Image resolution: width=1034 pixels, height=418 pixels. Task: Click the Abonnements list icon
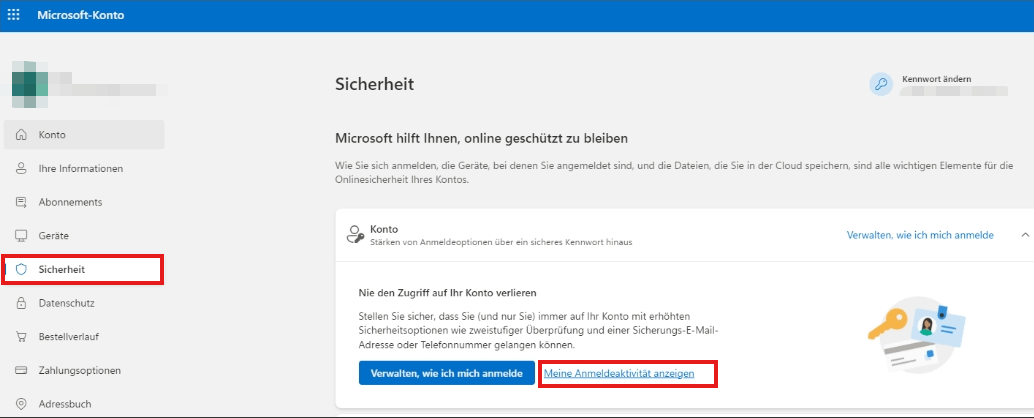(x=21, y=202)
